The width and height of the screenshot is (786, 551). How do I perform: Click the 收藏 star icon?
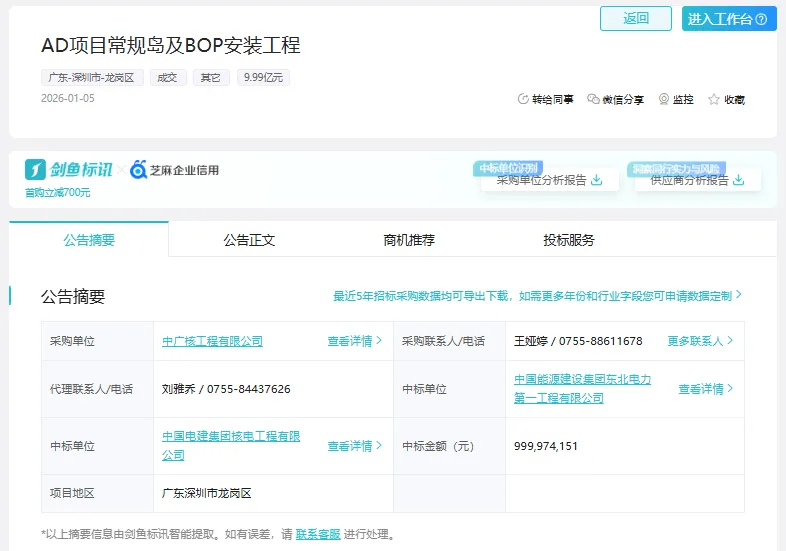(714, 100)
